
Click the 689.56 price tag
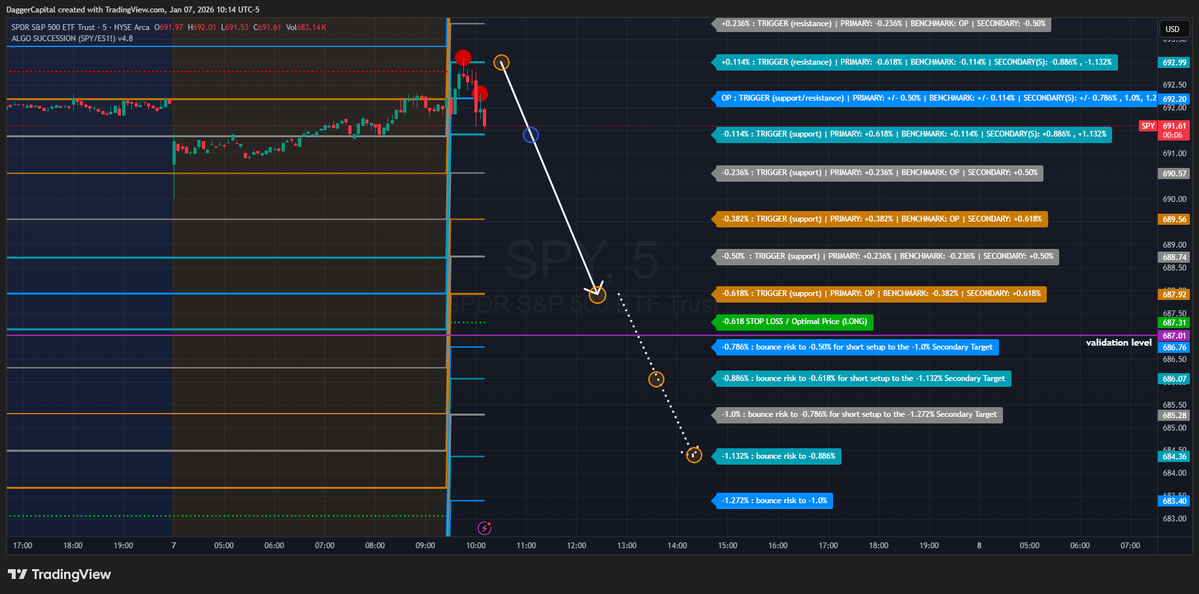(1174, 219)
